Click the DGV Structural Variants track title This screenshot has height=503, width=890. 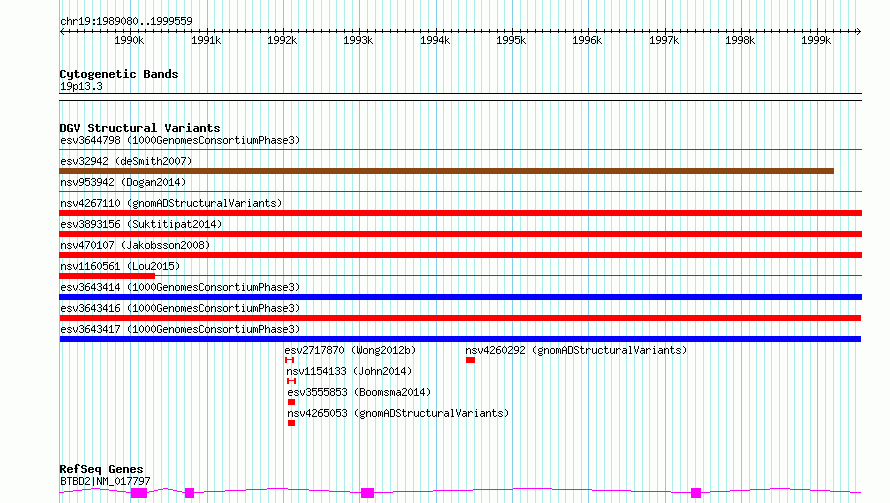tap(140, 128)
